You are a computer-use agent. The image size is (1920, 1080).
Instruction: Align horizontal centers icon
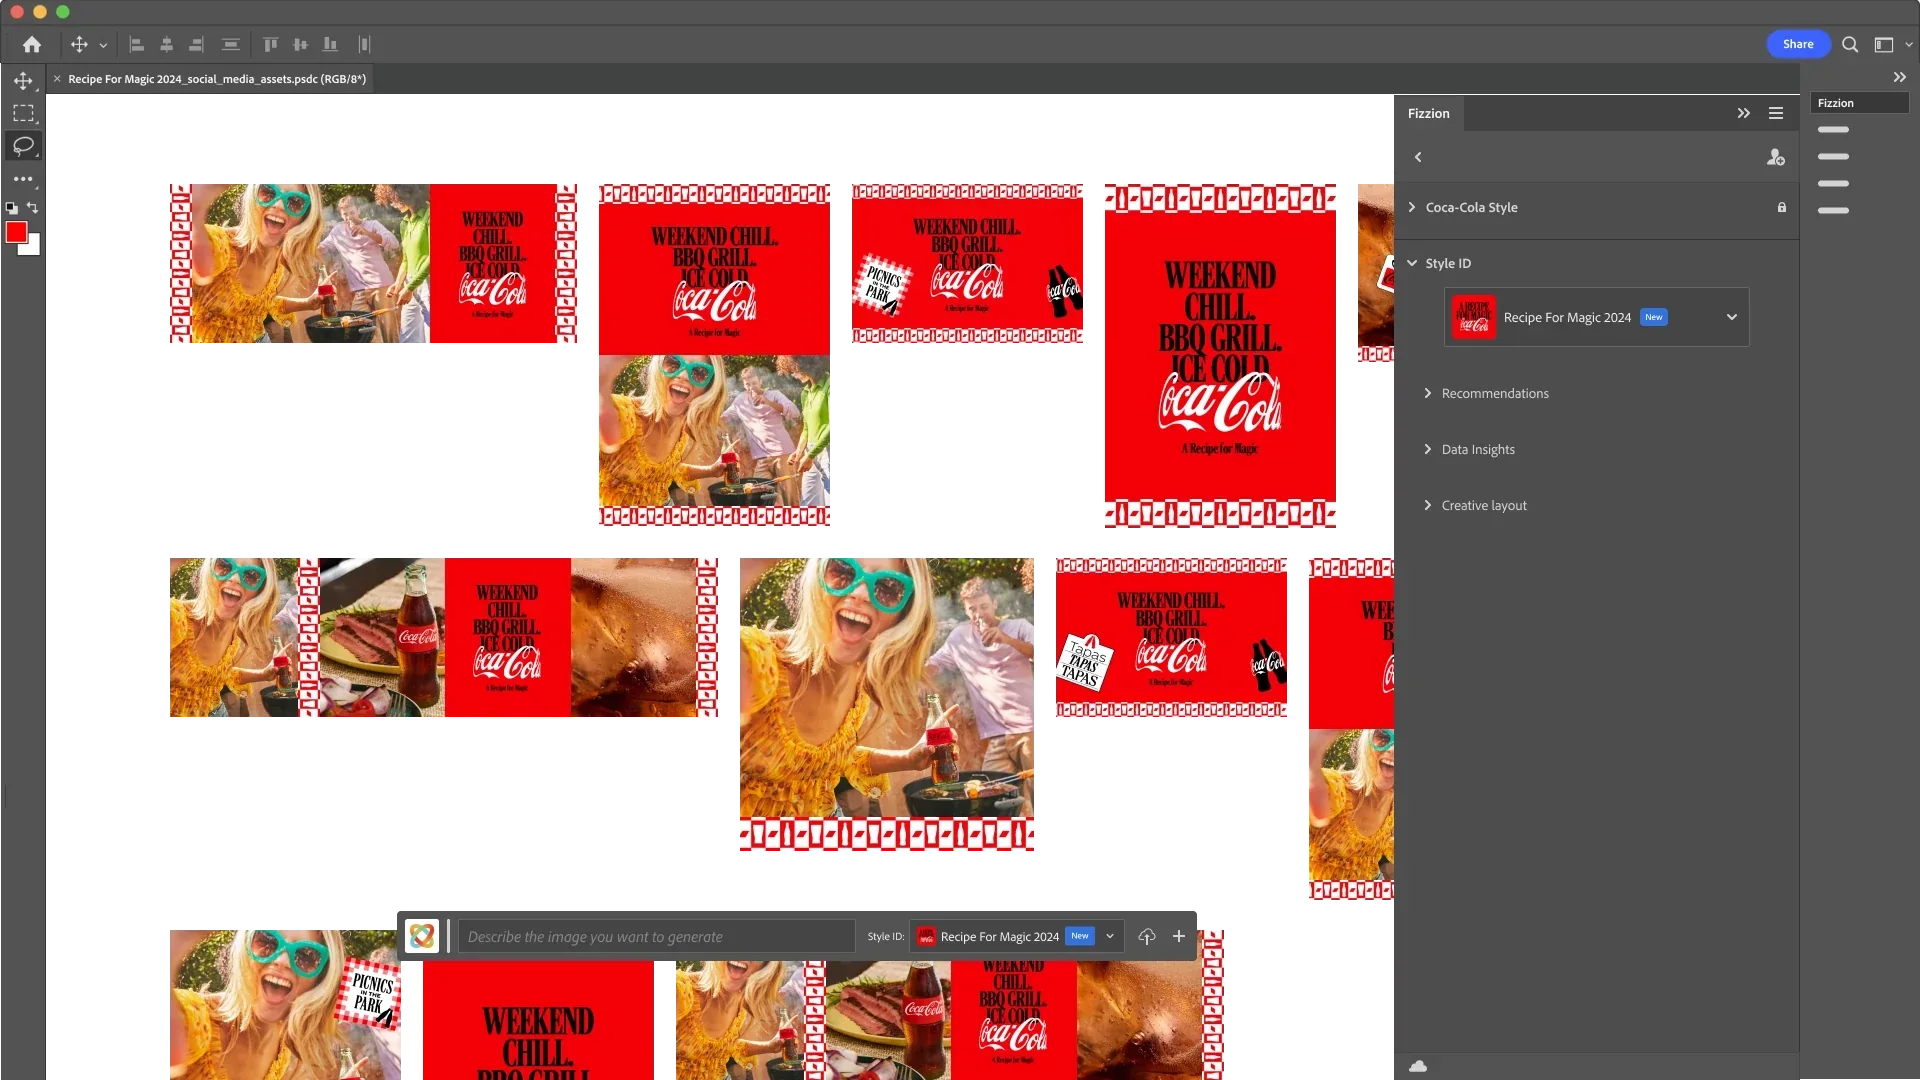[167, 44]
